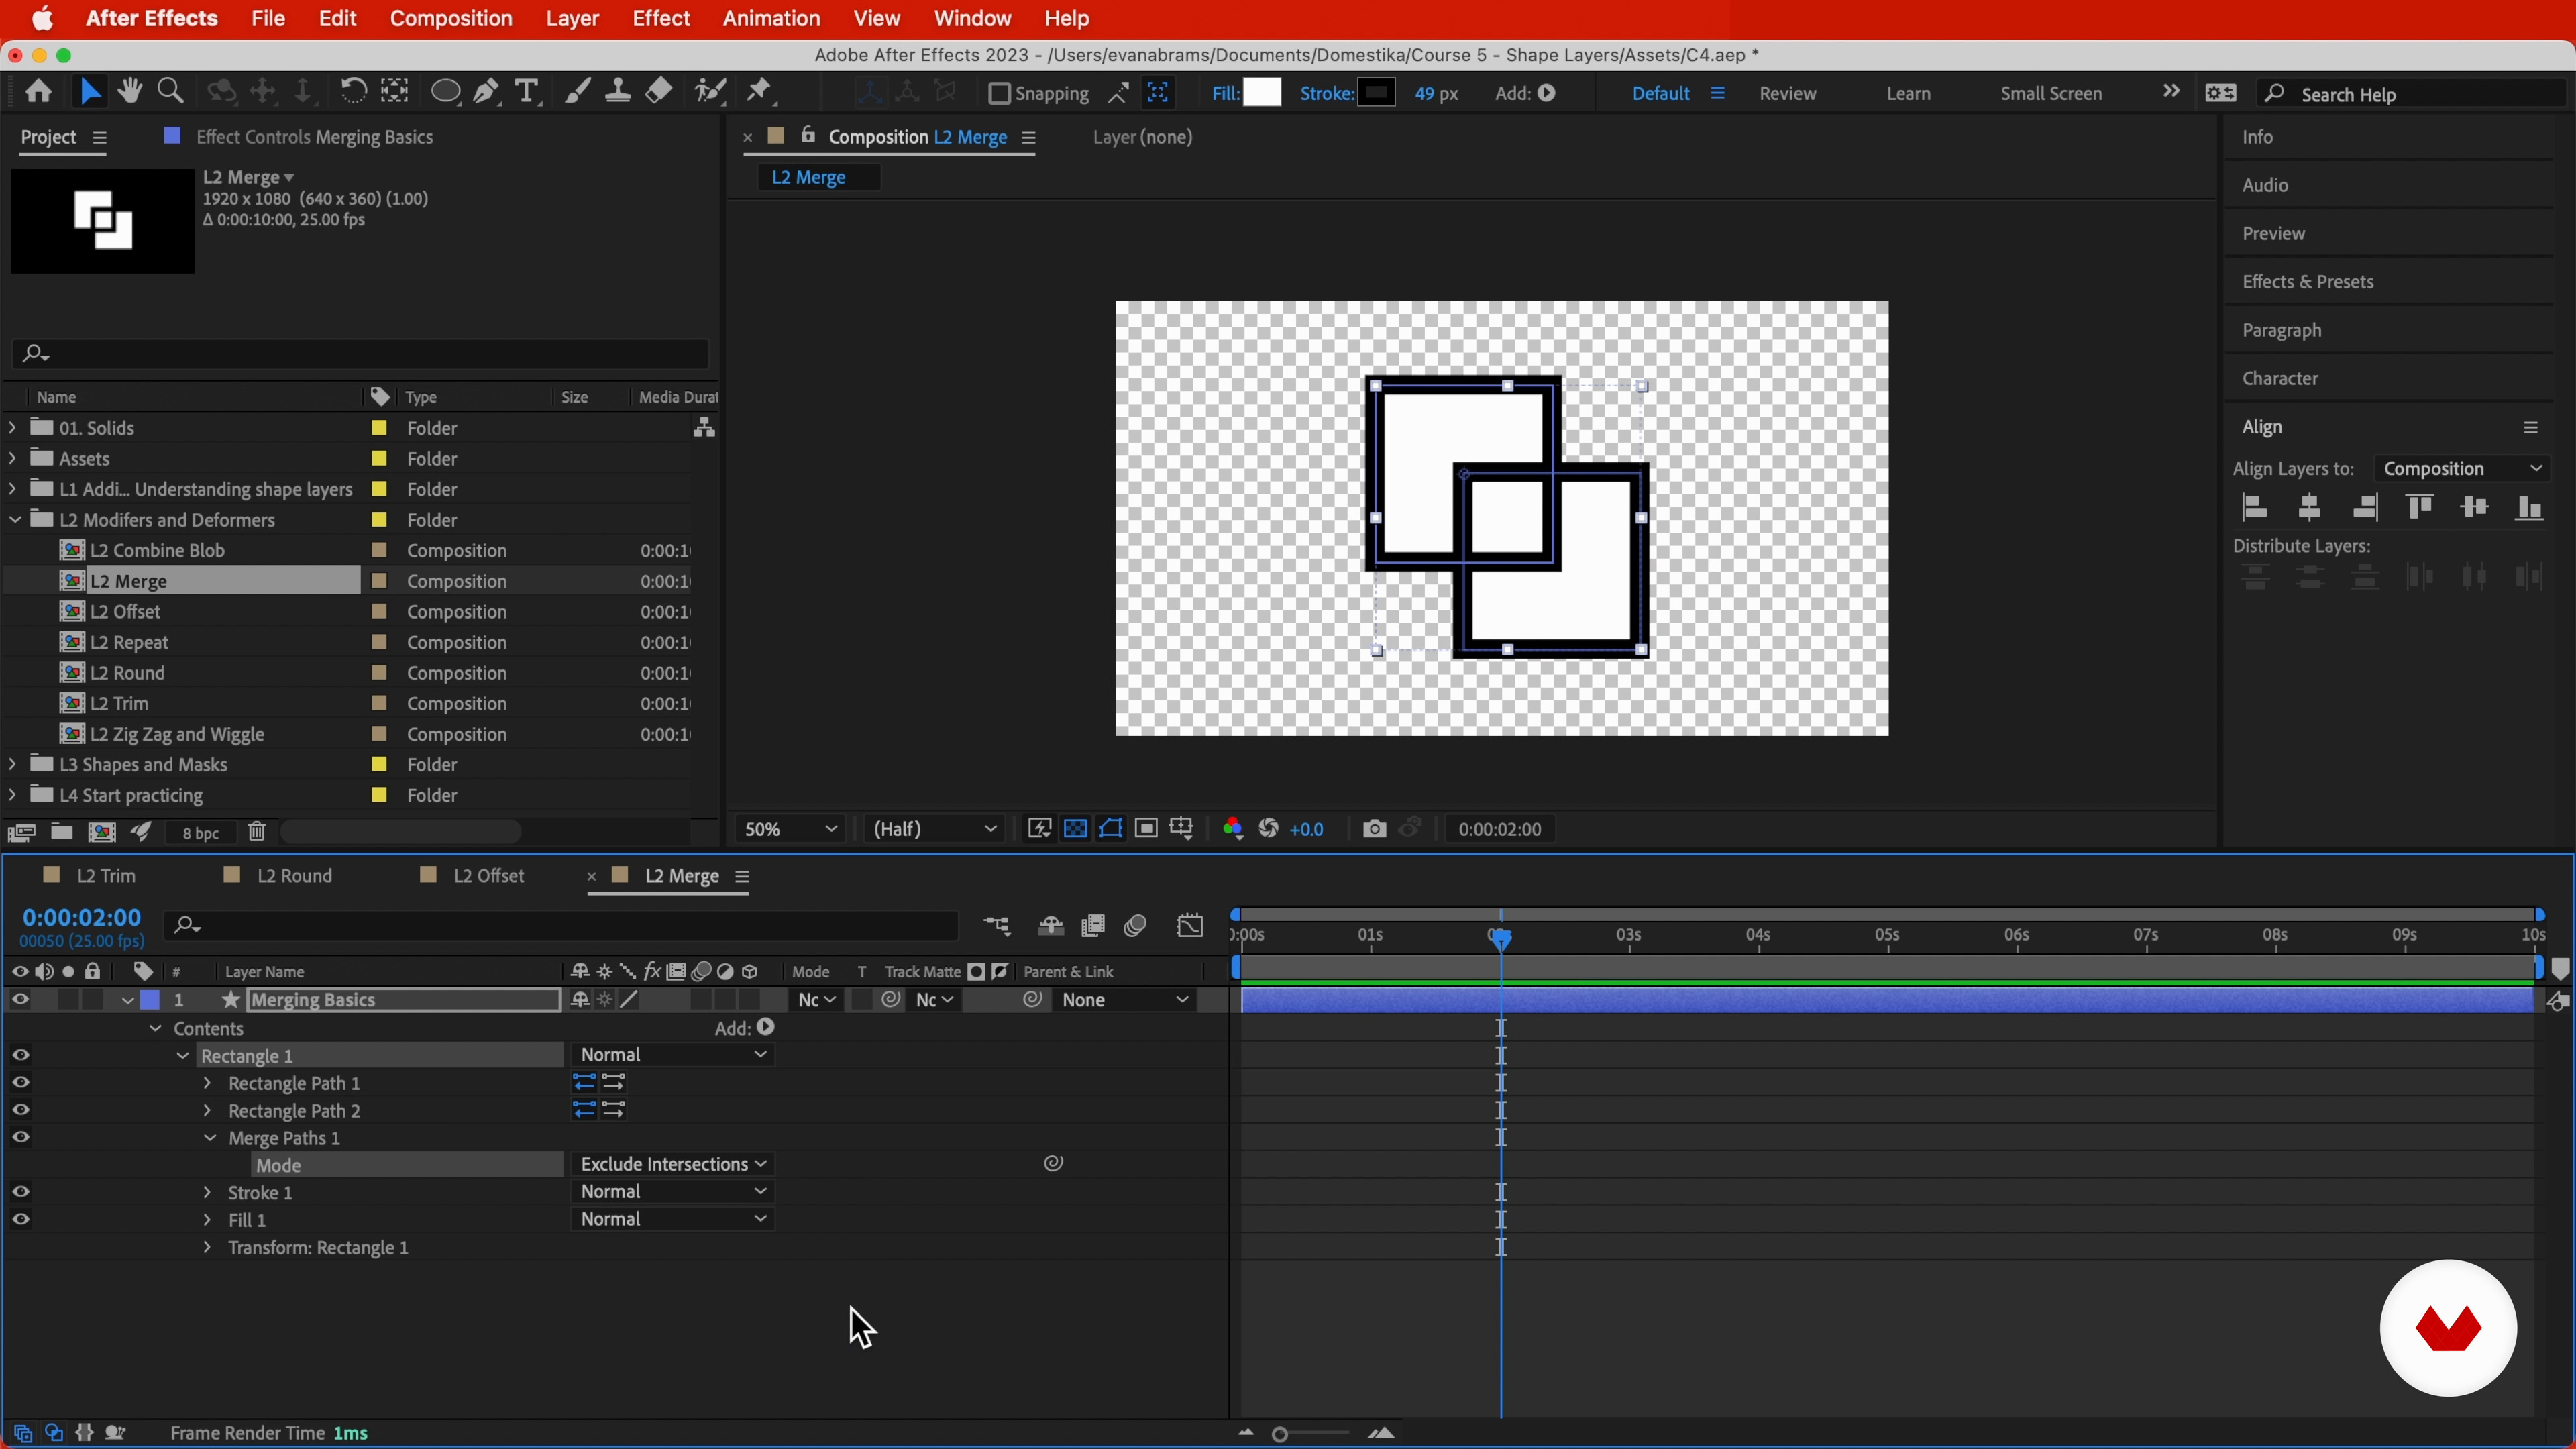Click the current time 0:00:02:00 display

pos(82,918)
